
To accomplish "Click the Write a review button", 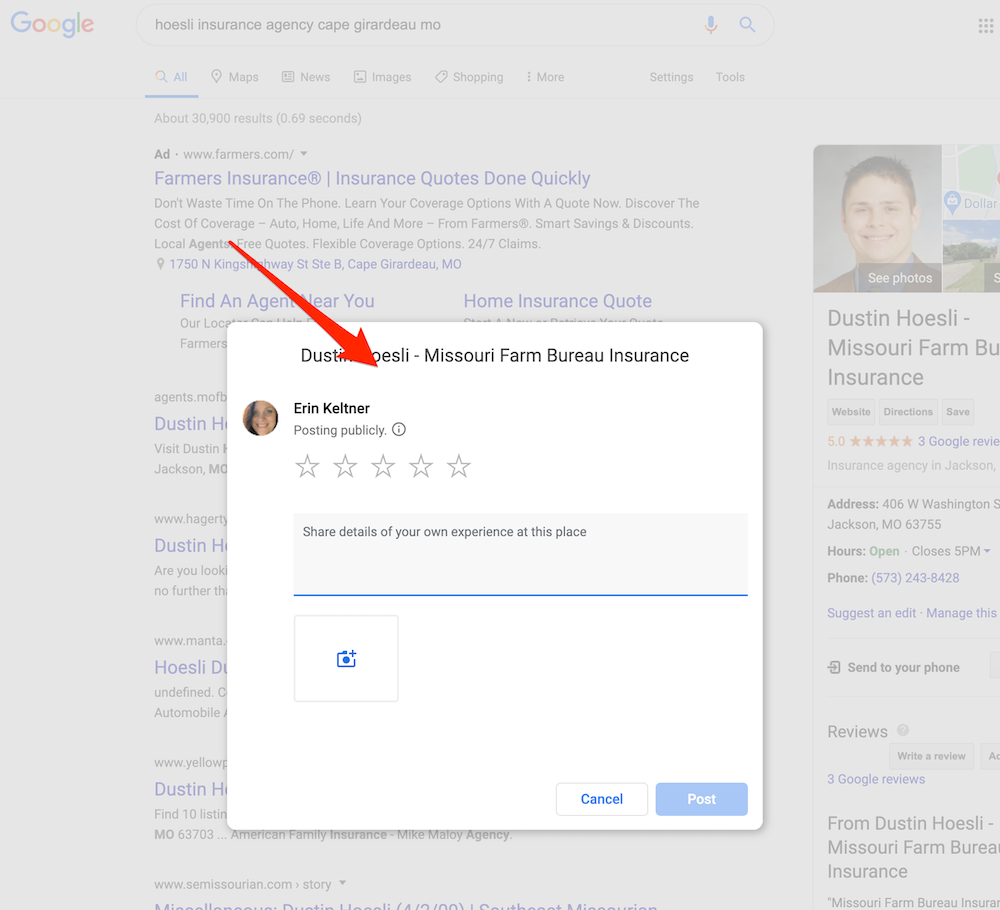I will pyautogui.click(x=931, y=756).
